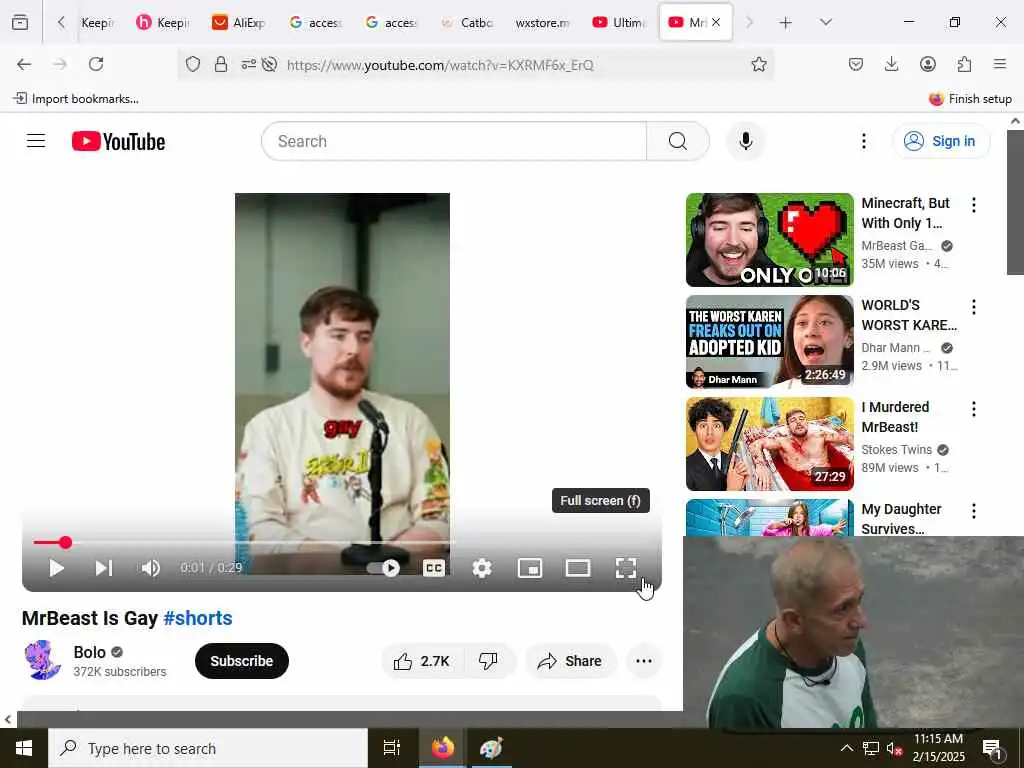Open Task View on taskbar
The width and height of the screenshot is (1024, 768).
coord(392,748)
